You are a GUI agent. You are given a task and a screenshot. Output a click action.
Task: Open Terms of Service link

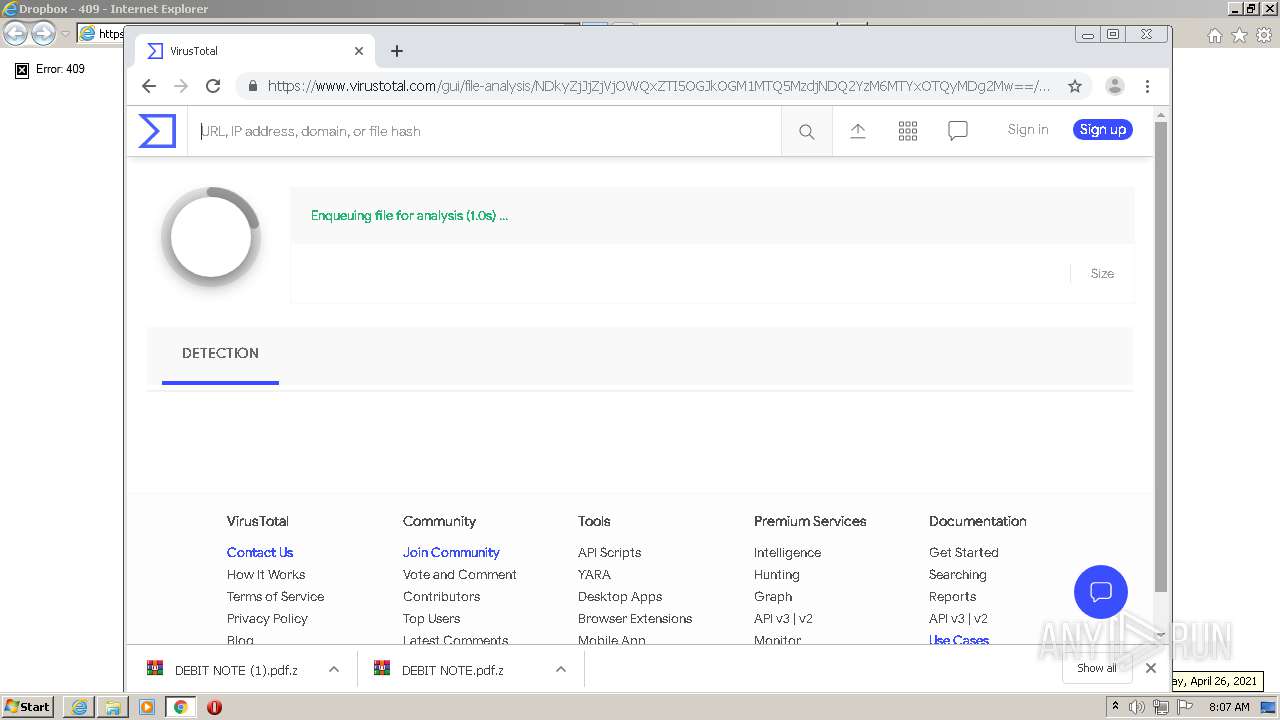(x=275, y=597)
